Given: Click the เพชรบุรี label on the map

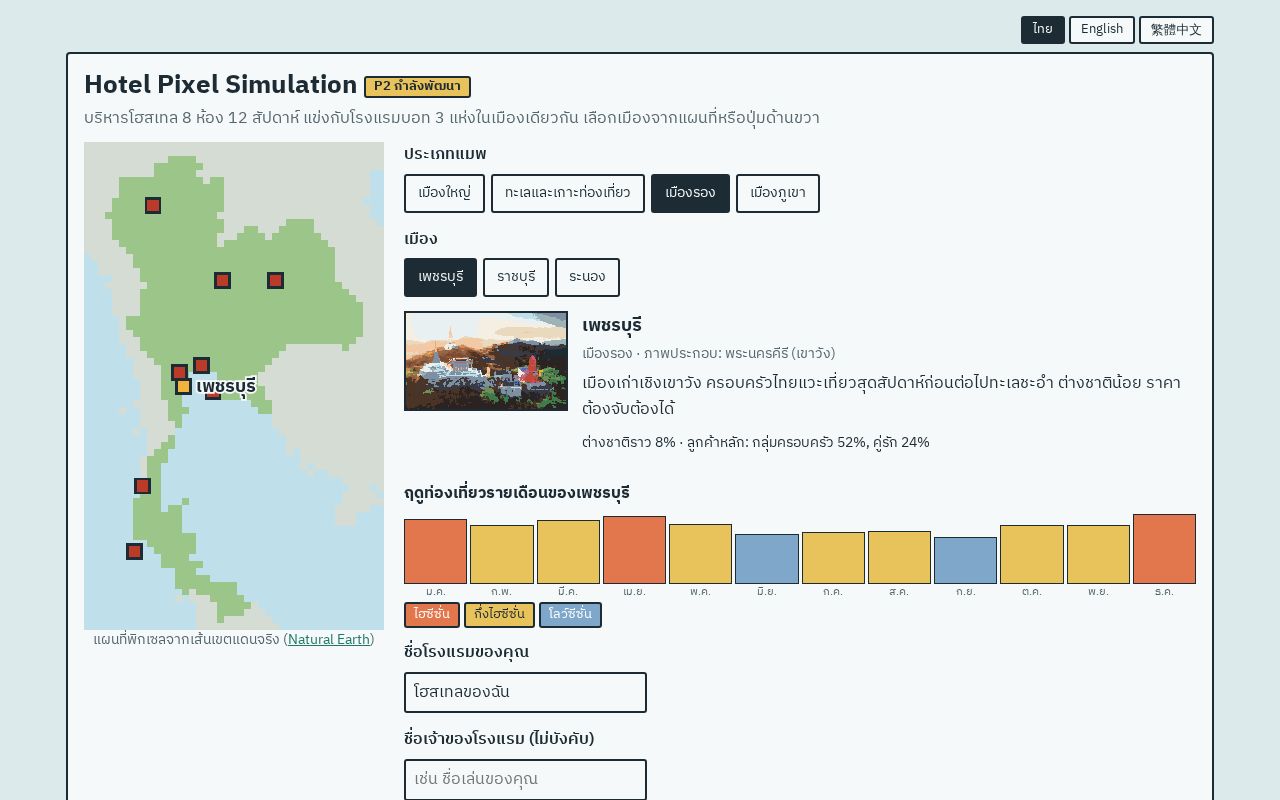Looking at the screenshot, I should [226, 387].
